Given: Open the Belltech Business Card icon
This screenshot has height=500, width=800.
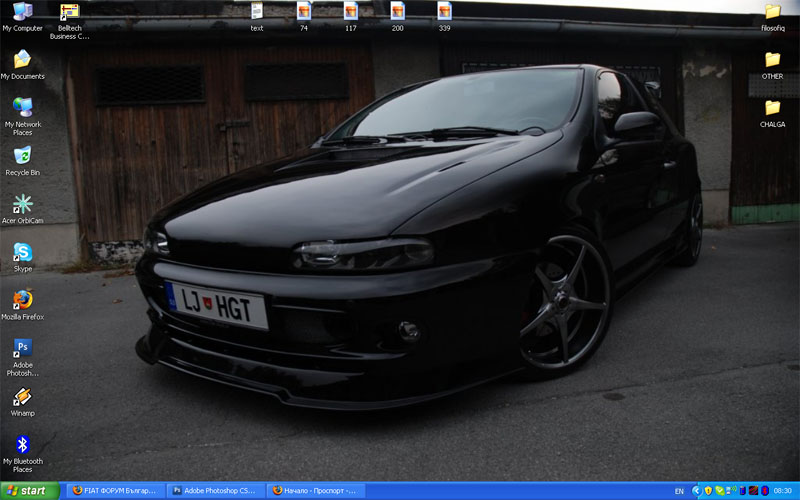Looking at the screenshot, I should (x=68, y=13).
